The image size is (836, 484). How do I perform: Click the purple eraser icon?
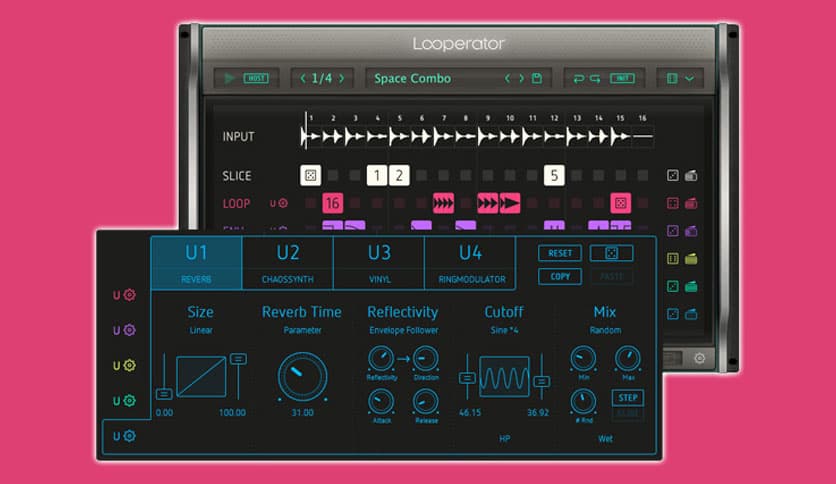[691, 231]
